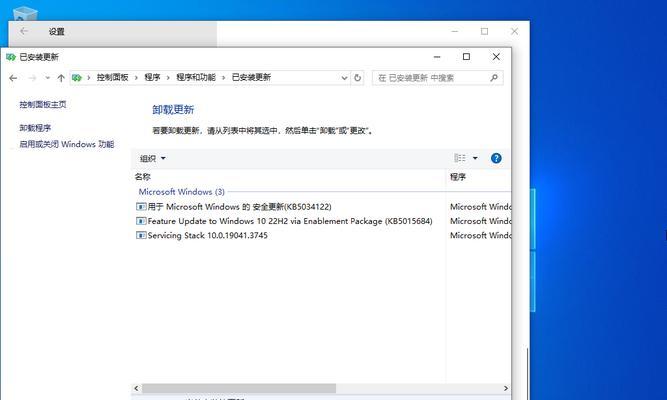This screenshot has height=400, width=667.
Task: Open 启用或关闭 Windows 功能 link
Action: click(67, 144)
